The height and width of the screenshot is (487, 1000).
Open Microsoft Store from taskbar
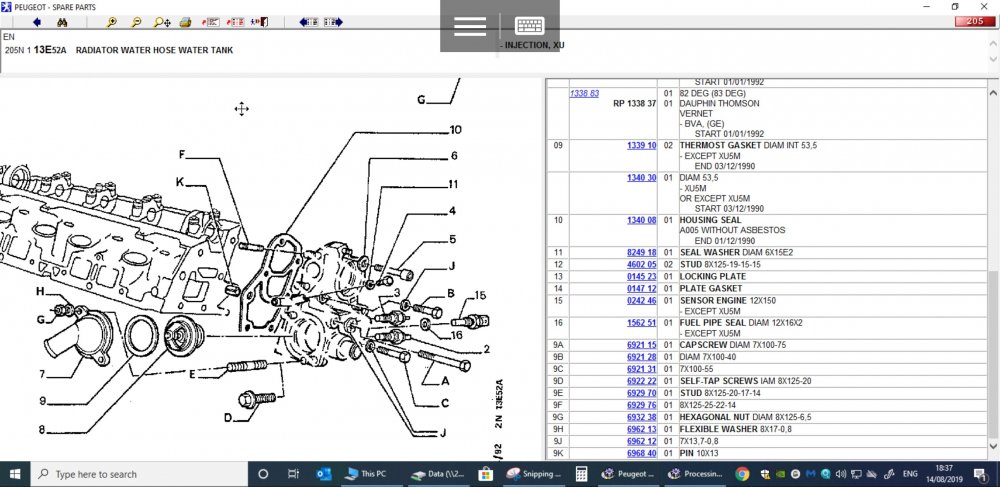[x=485, y=474]
